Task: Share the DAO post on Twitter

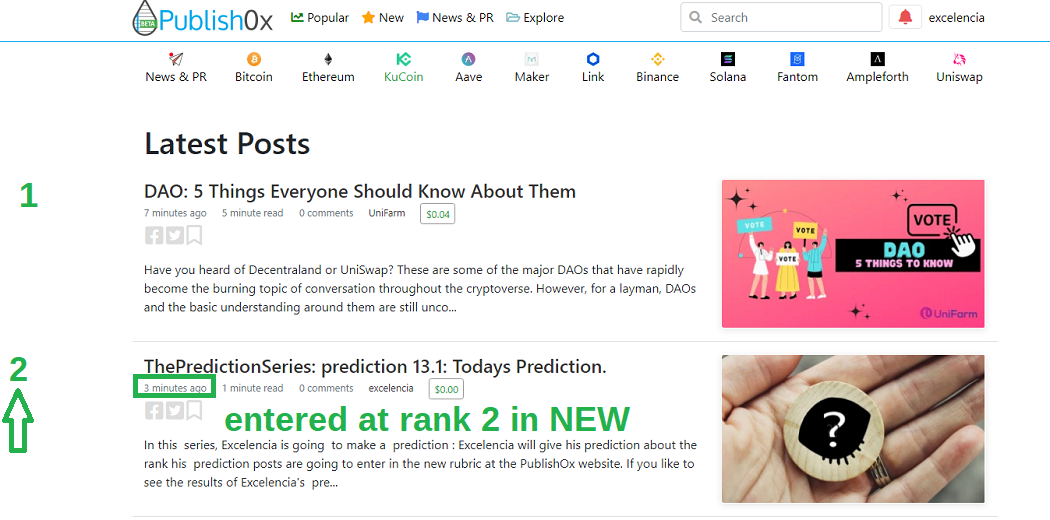Action: point(174,236)
